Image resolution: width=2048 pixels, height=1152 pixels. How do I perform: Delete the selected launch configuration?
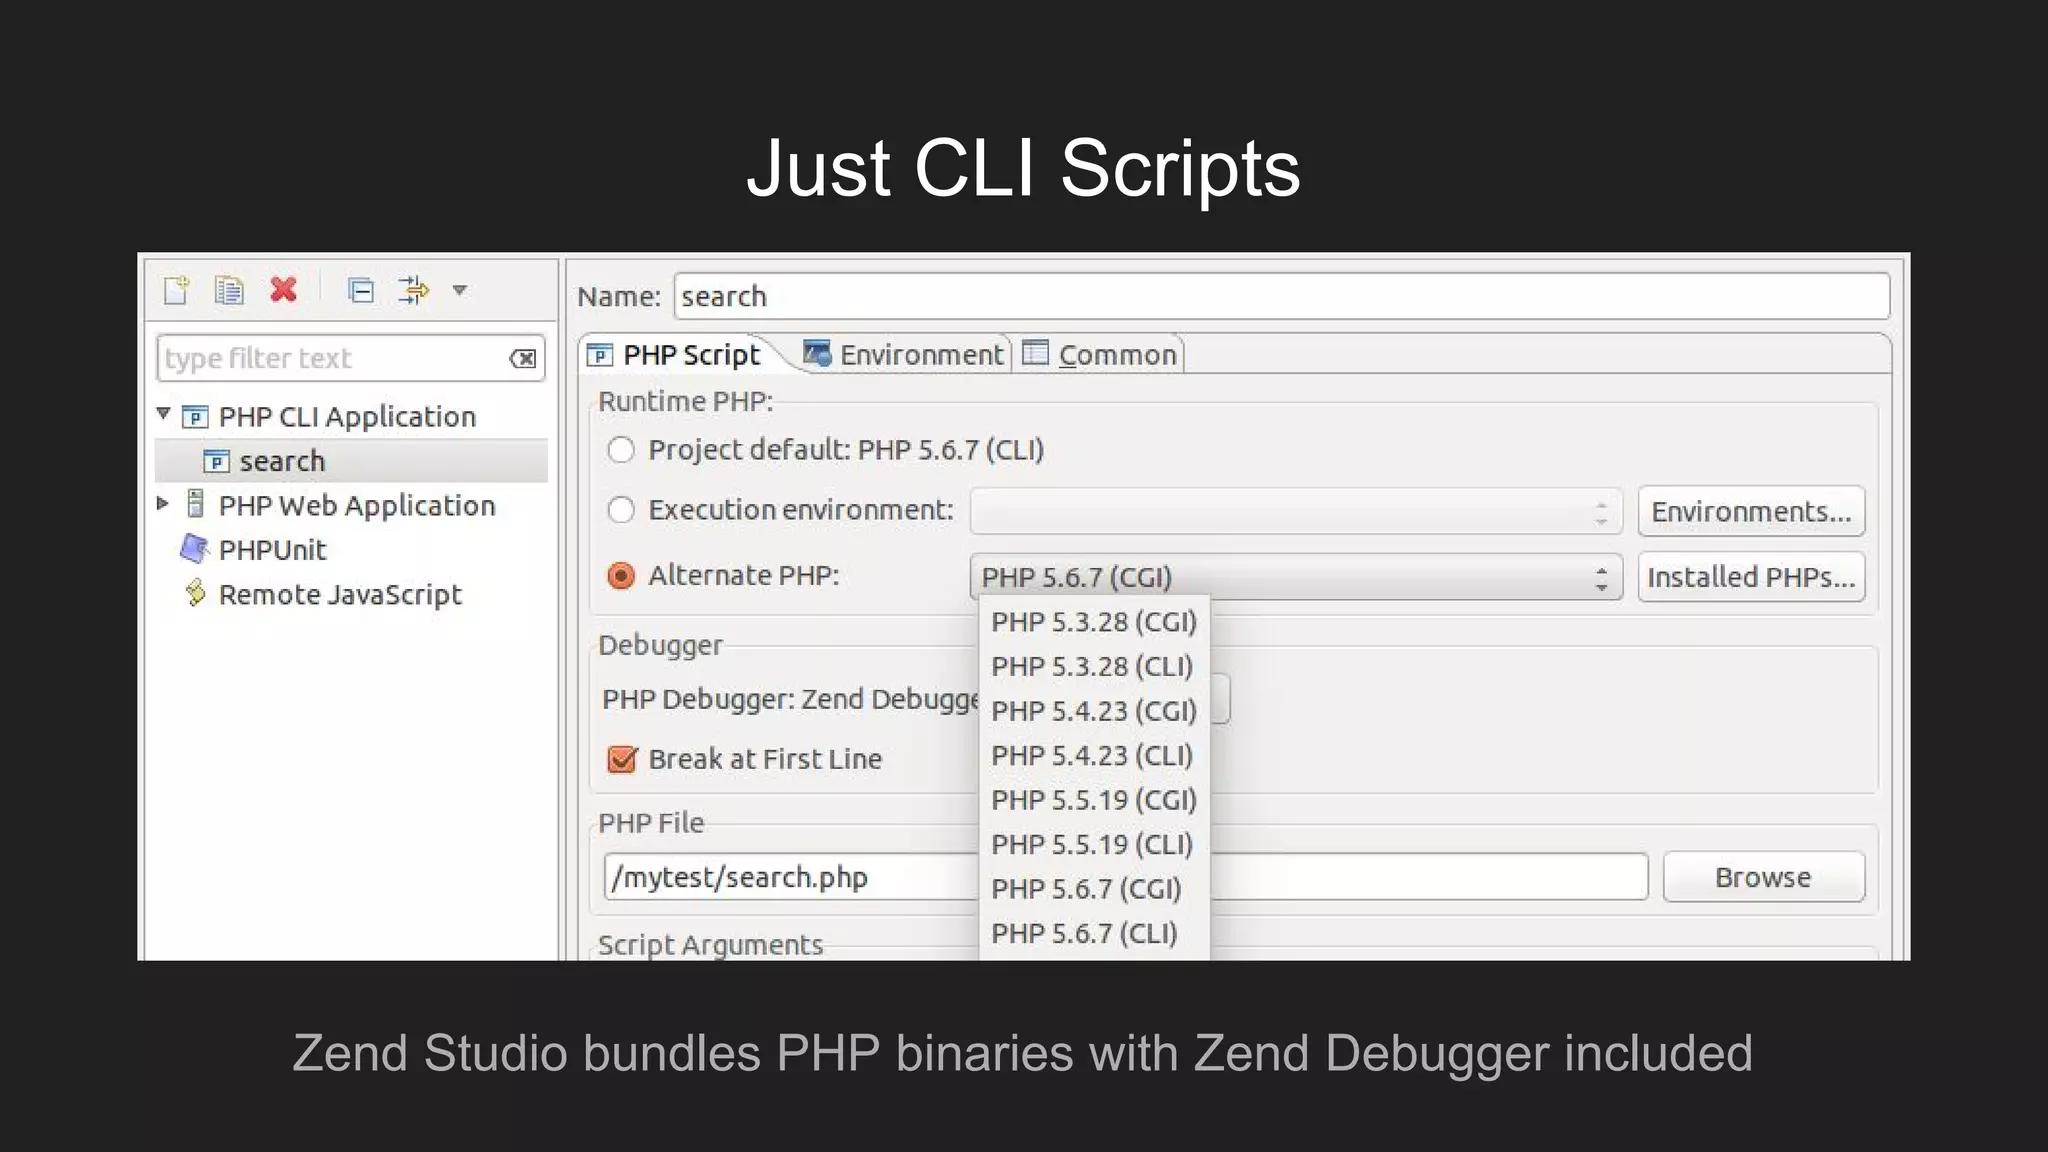click(284, 290)
